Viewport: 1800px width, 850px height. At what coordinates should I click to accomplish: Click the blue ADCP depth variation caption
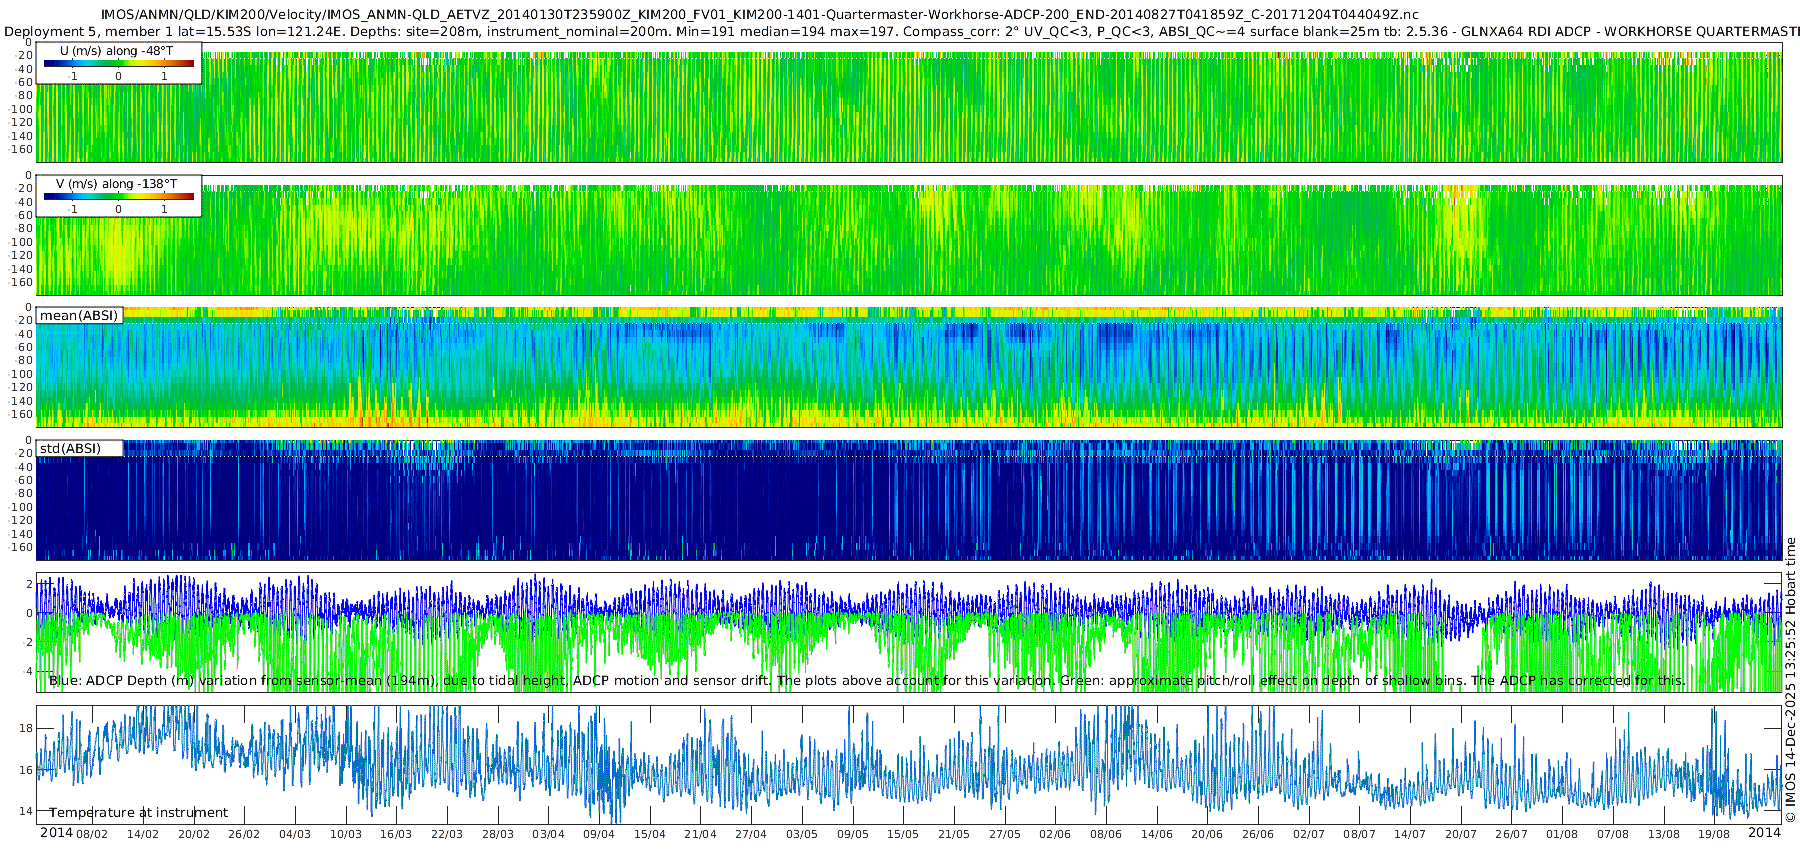click(867, 681)
